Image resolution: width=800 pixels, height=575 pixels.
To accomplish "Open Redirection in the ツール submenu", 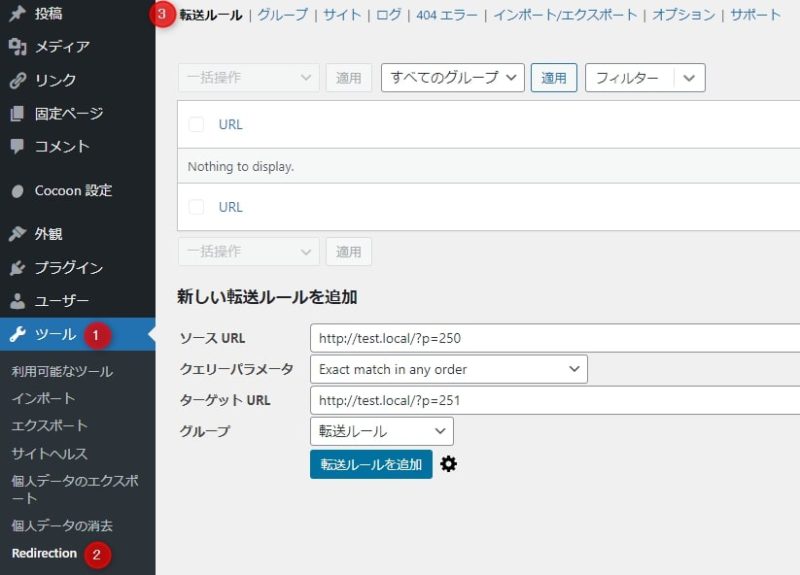I will click(x=44, y=553).
